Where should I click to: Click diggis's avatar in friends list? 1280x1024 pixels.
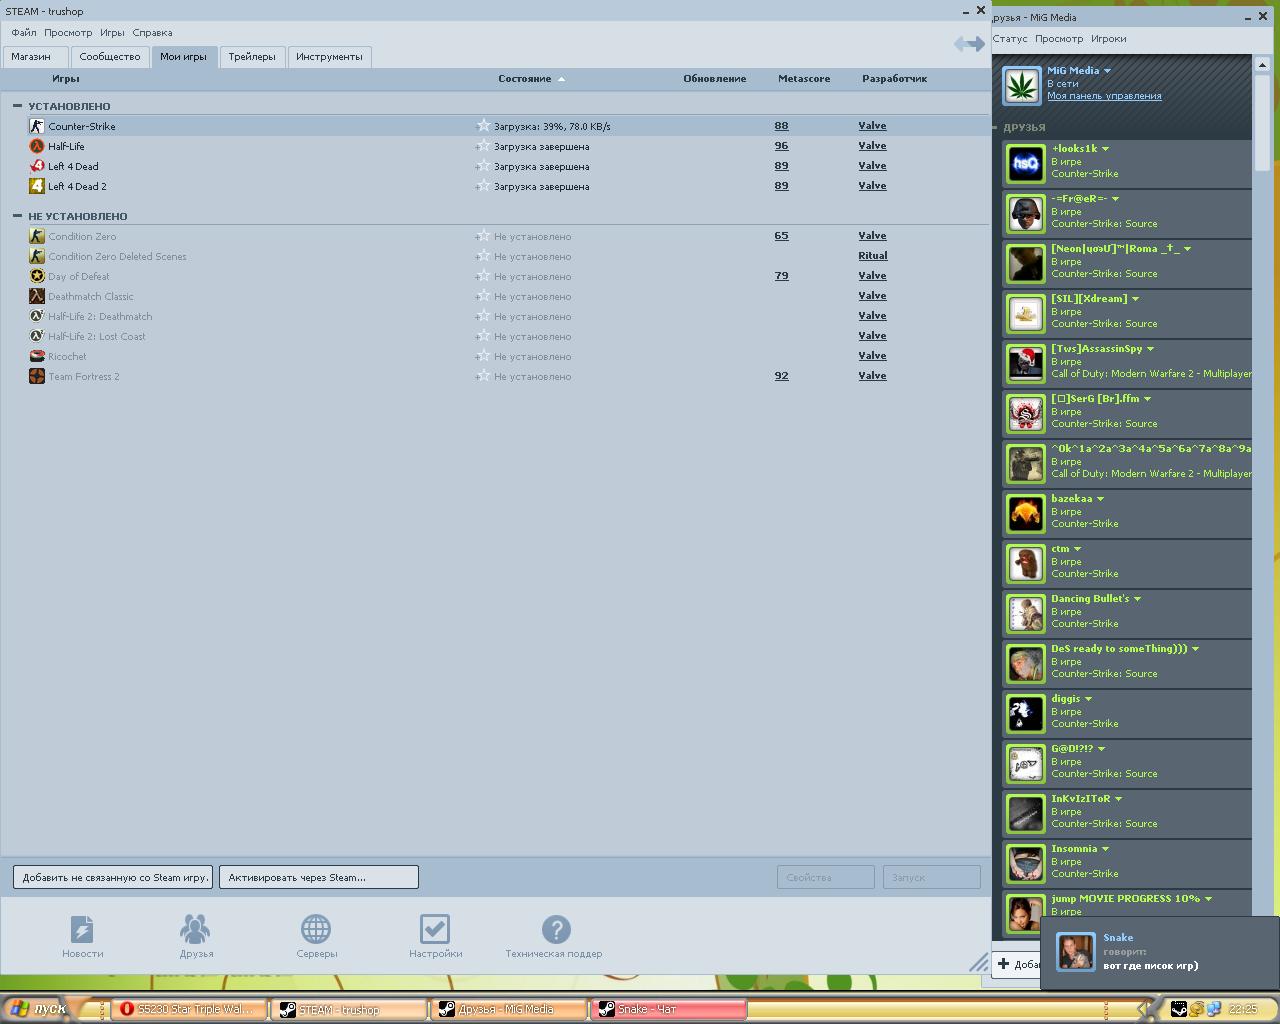(1025, 714)
